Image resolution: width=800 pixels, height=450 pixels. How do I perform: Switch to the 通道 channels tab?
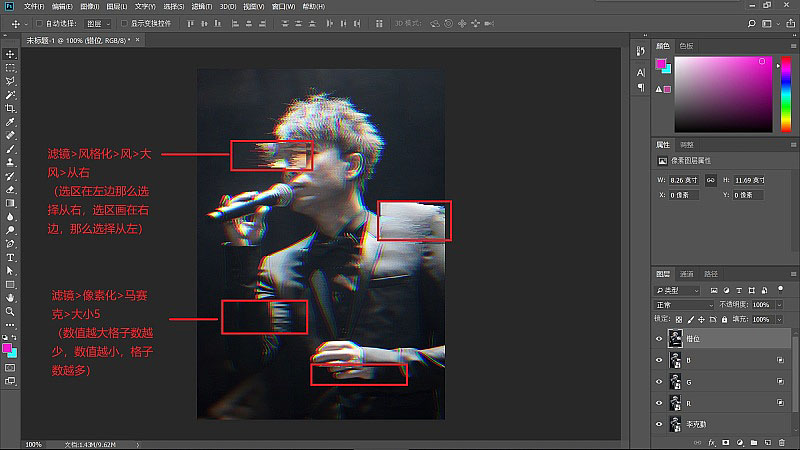point(686,274)
